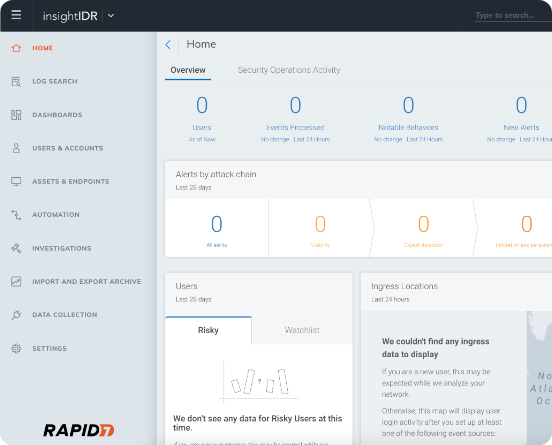Screen dimensions: 552x445
Task: Select the Users & Accounts person icon
Action: [x=16, y=148]
